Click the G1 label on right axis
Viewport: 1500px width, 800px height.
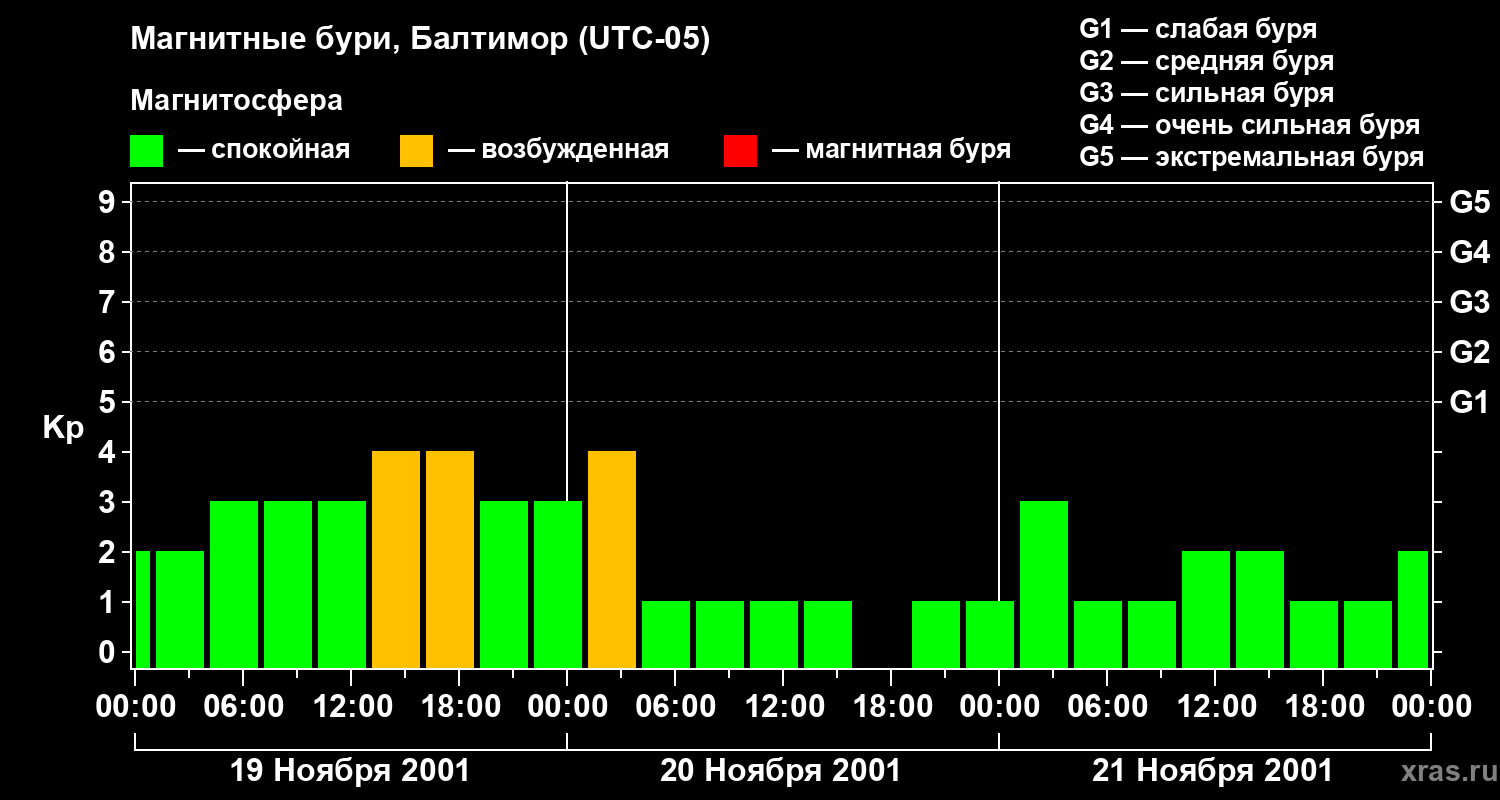(x=1469, y=402)
